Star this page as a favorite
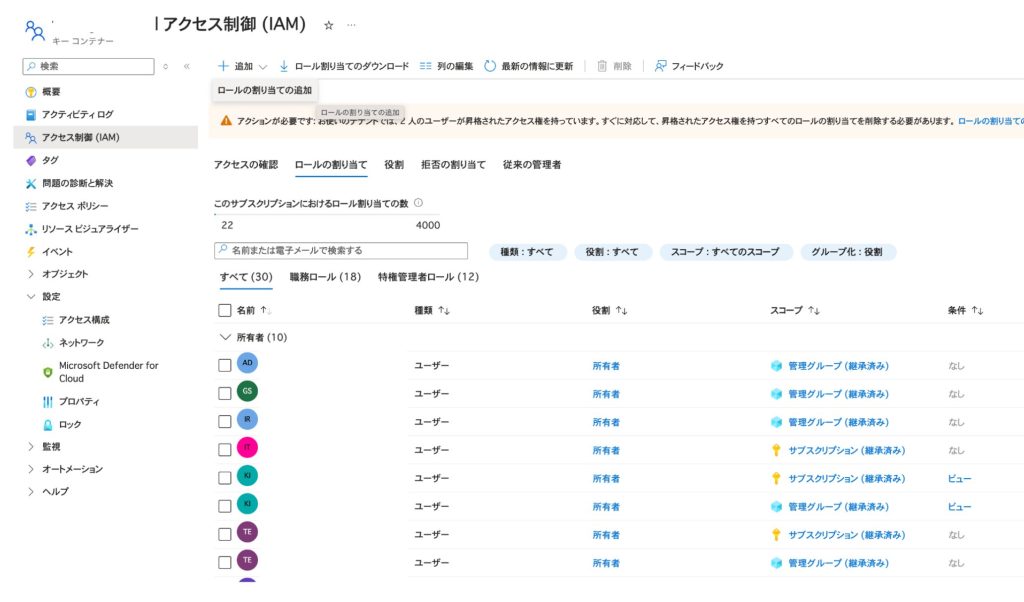1024x602 pixels. point(329,25)
